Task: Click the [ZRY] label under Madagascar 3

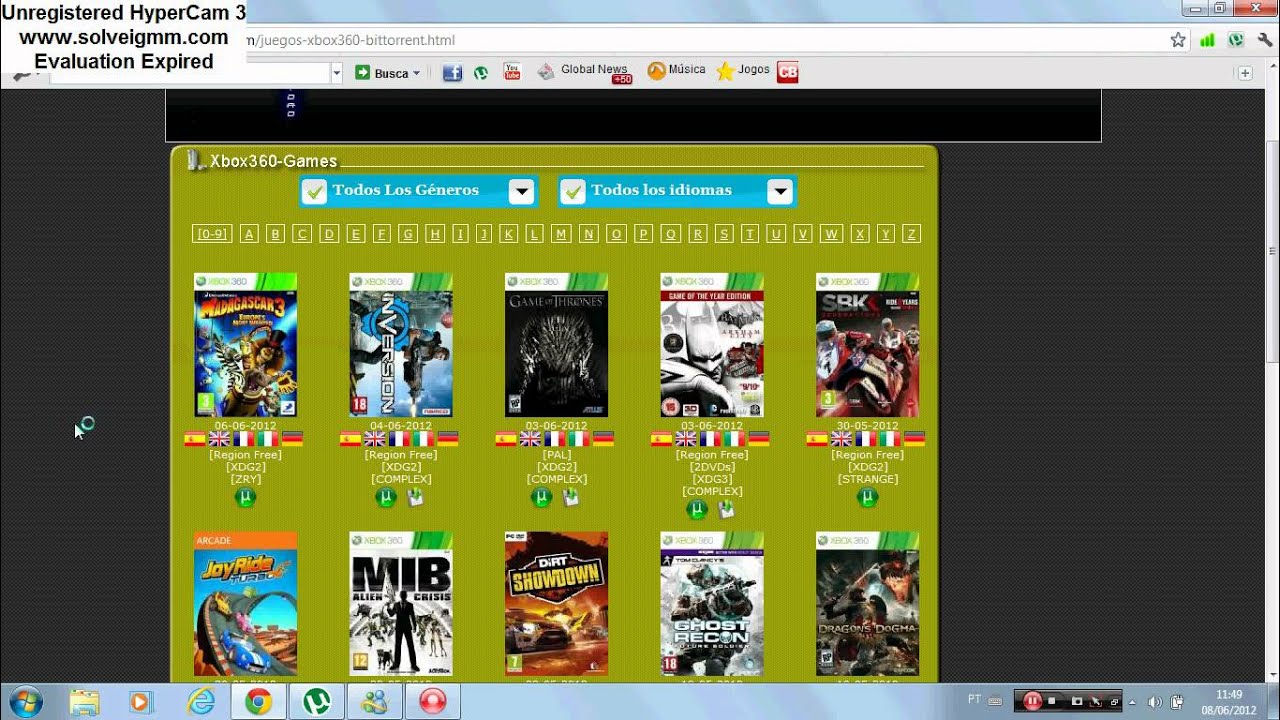Action: tap(245, 479)
